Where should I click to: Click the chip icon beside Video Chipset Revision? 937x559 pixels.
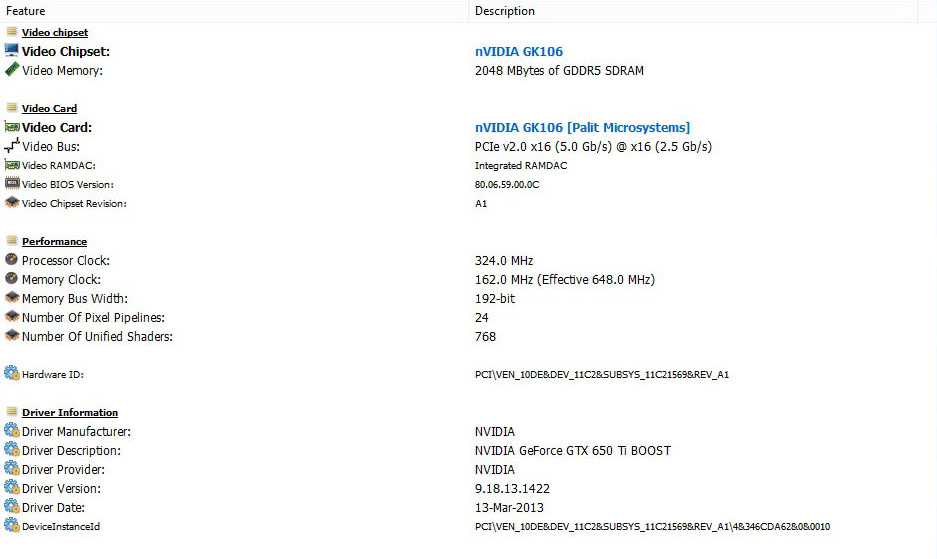pyautogui.click(x=12, y=202)
